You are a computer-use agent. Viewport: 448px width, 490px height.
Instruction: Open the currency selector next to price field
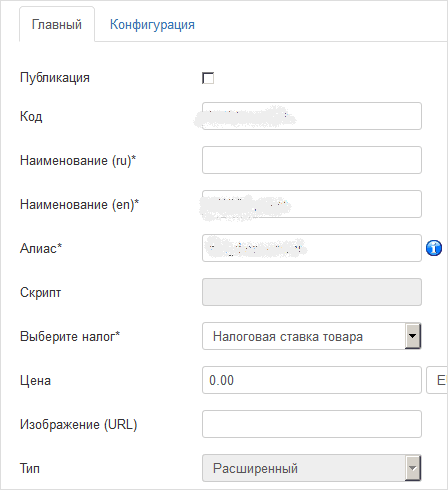tap(437, 380)
